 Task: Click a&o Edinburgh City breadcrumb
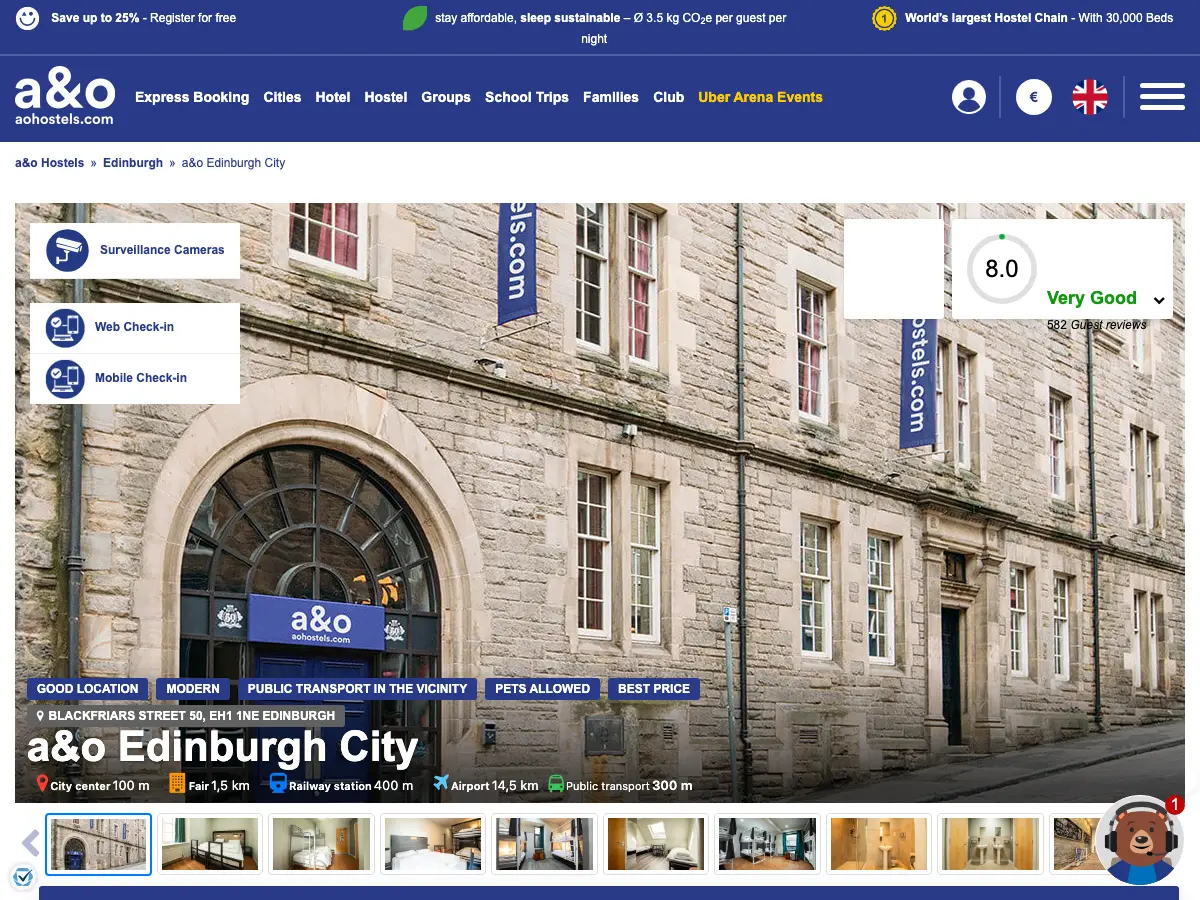click(233, 163)
